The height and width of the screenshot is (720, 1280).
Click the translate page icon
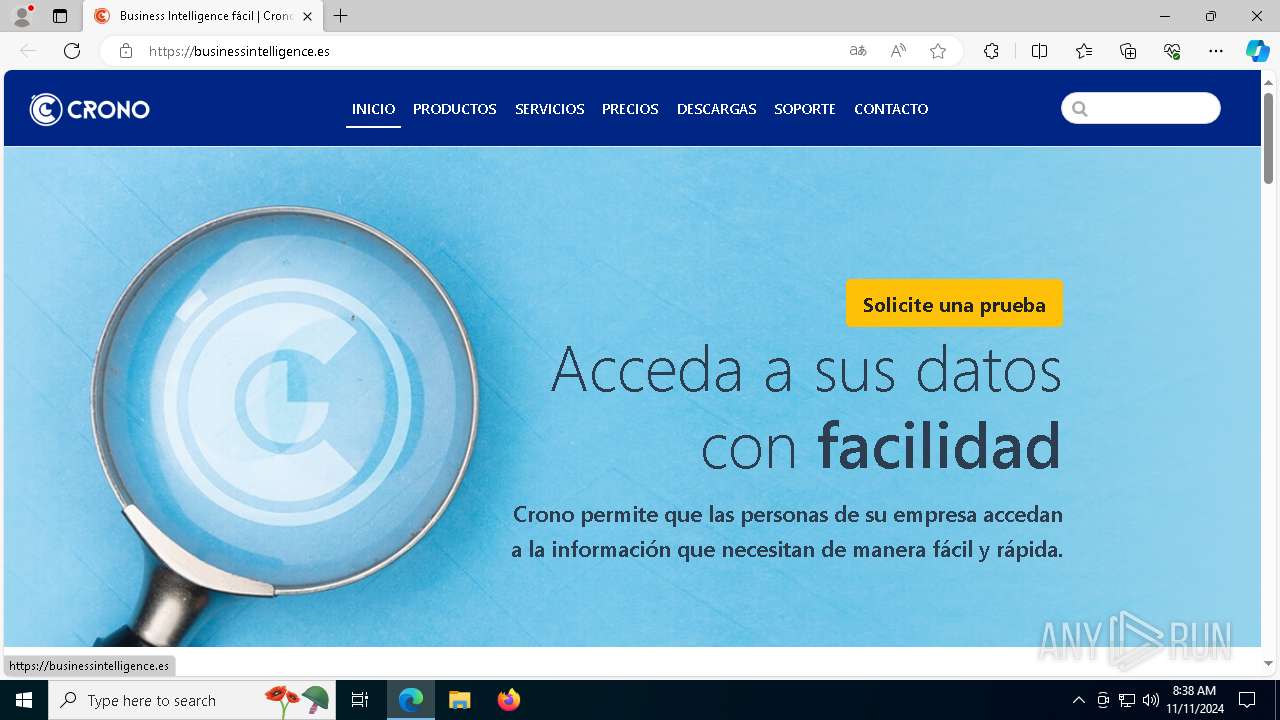pyautogui.click(x=858, y=51)
